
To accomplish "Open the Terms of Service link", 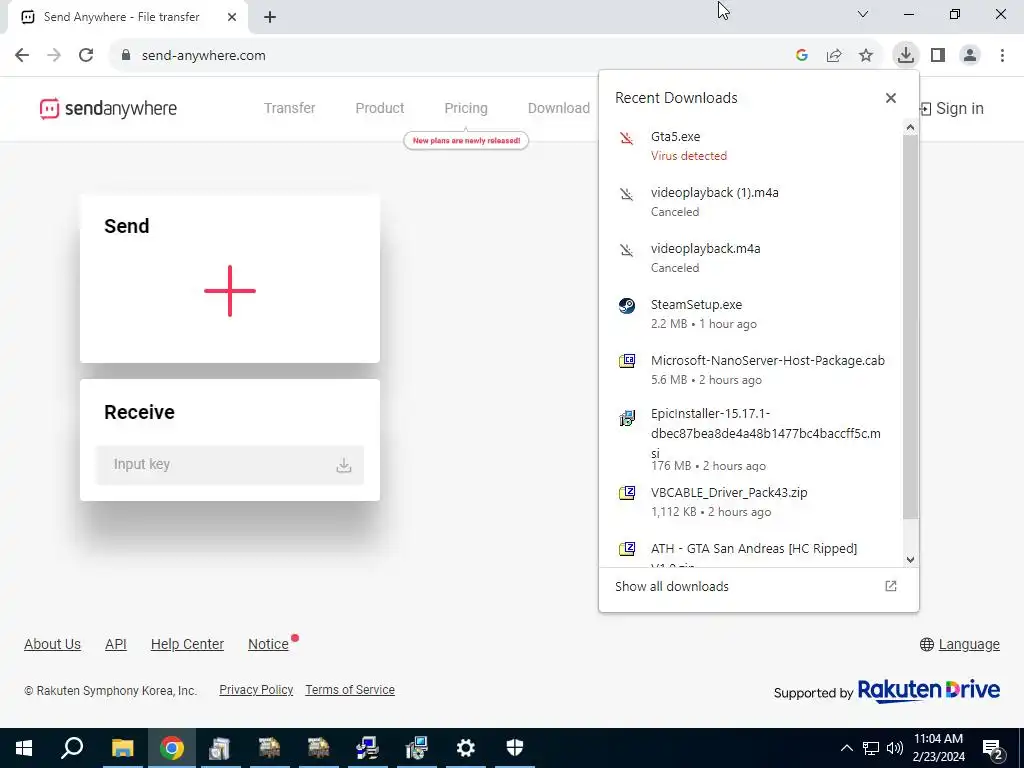I will pos(350,690).
